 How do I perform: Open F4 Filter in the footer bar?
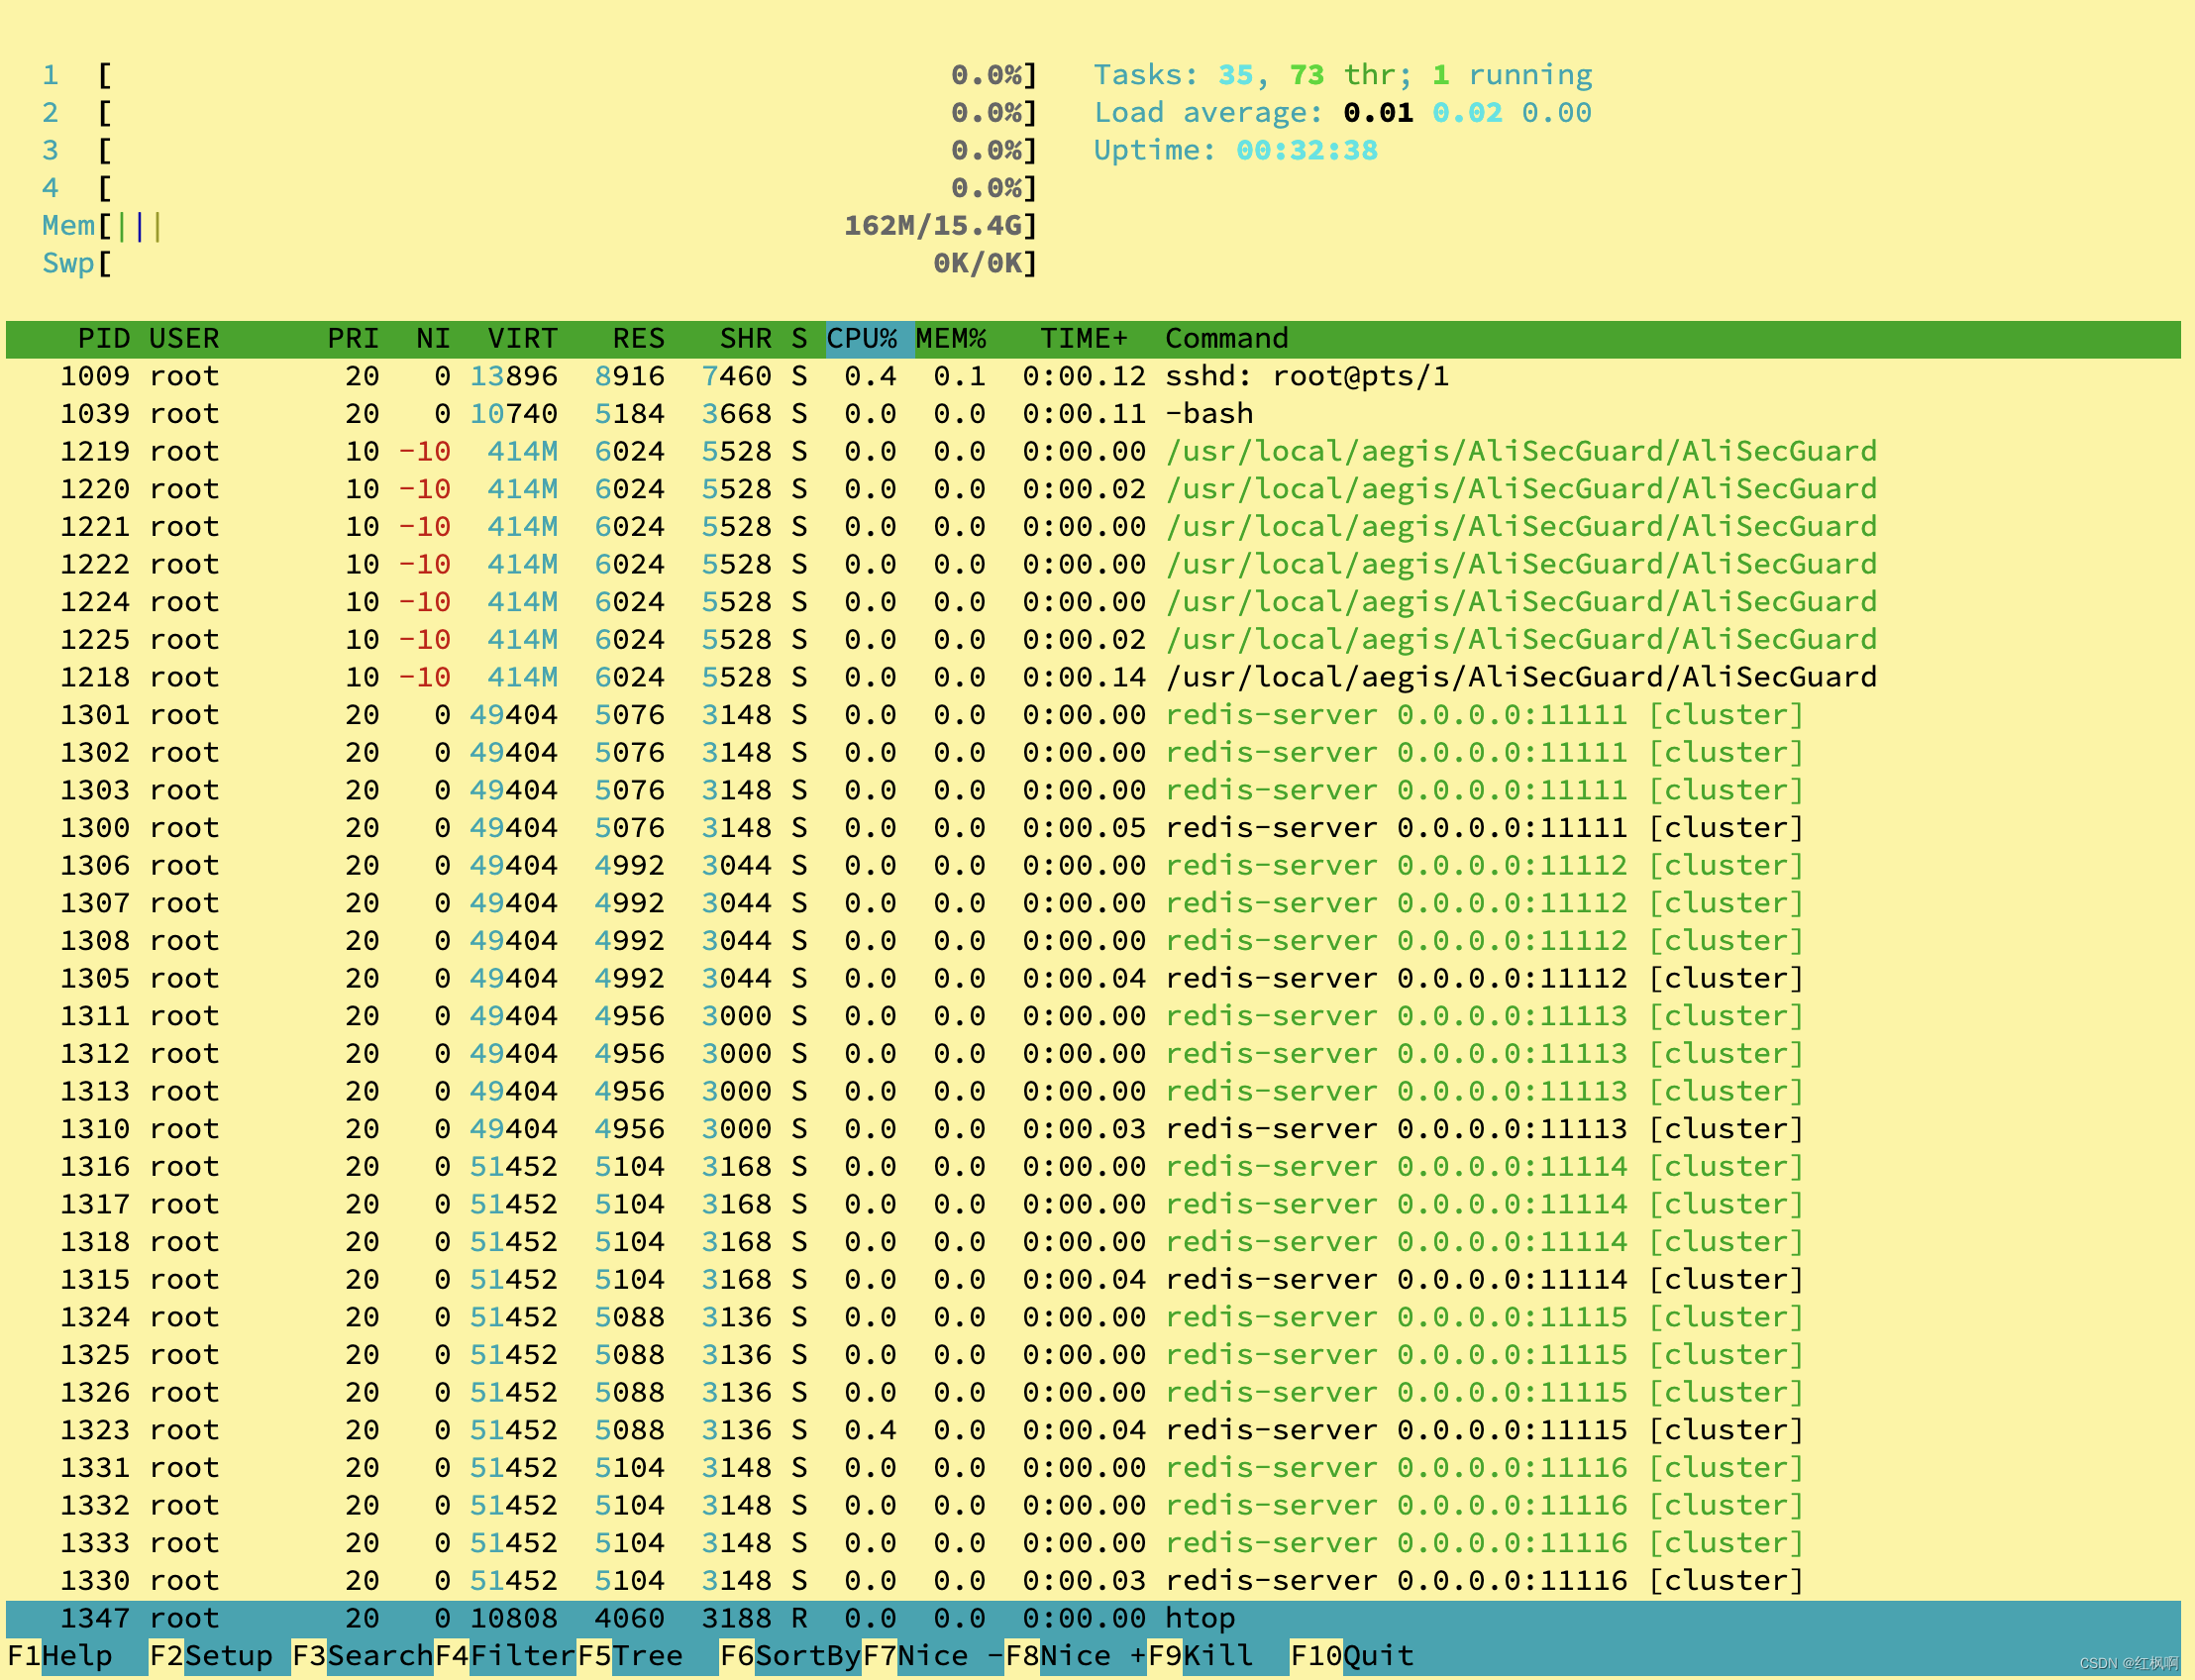tap(505, 1656)
